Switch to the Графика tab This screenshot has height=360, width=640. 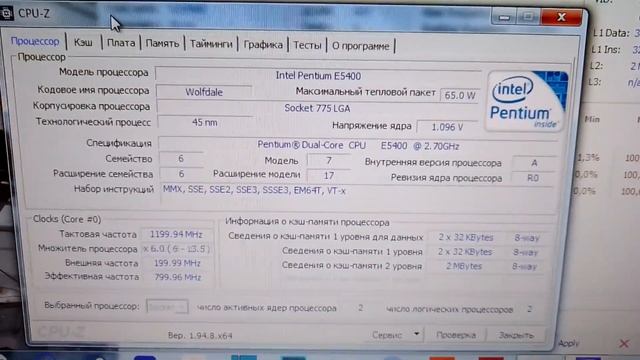(263, 44)
